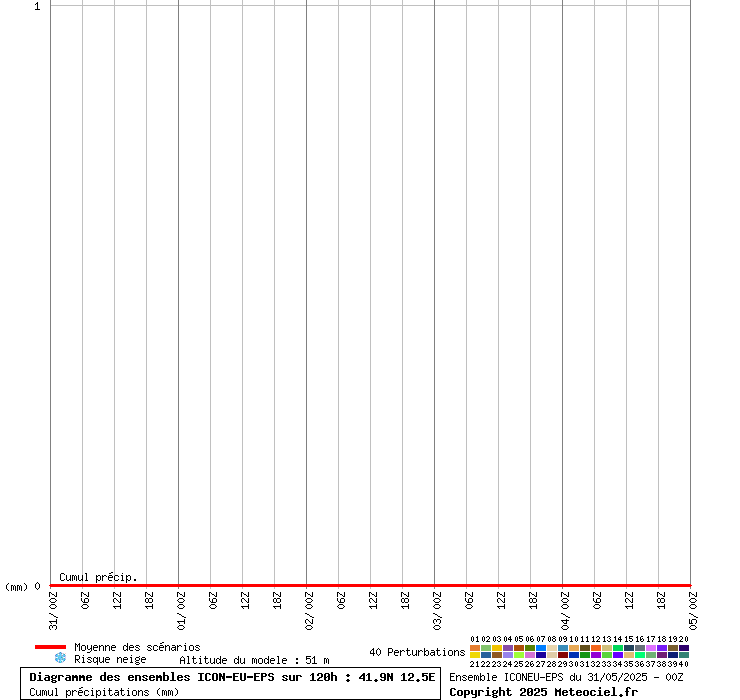Click the 01/00Z time axis label
This screenshot has width=740, height=700.
pyautogui.click(x=181, y=611)
